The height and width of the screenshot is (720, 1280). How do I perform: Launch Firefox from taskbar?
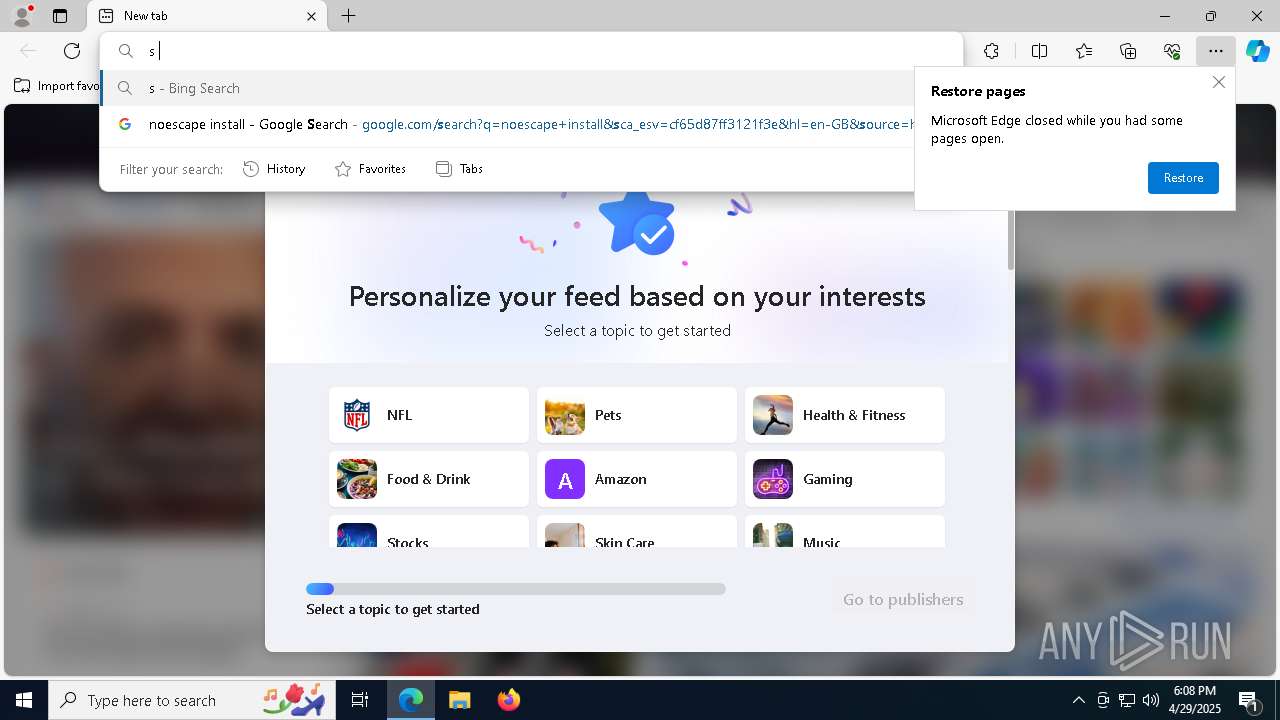pyautogui.click(x=509, y=700)
